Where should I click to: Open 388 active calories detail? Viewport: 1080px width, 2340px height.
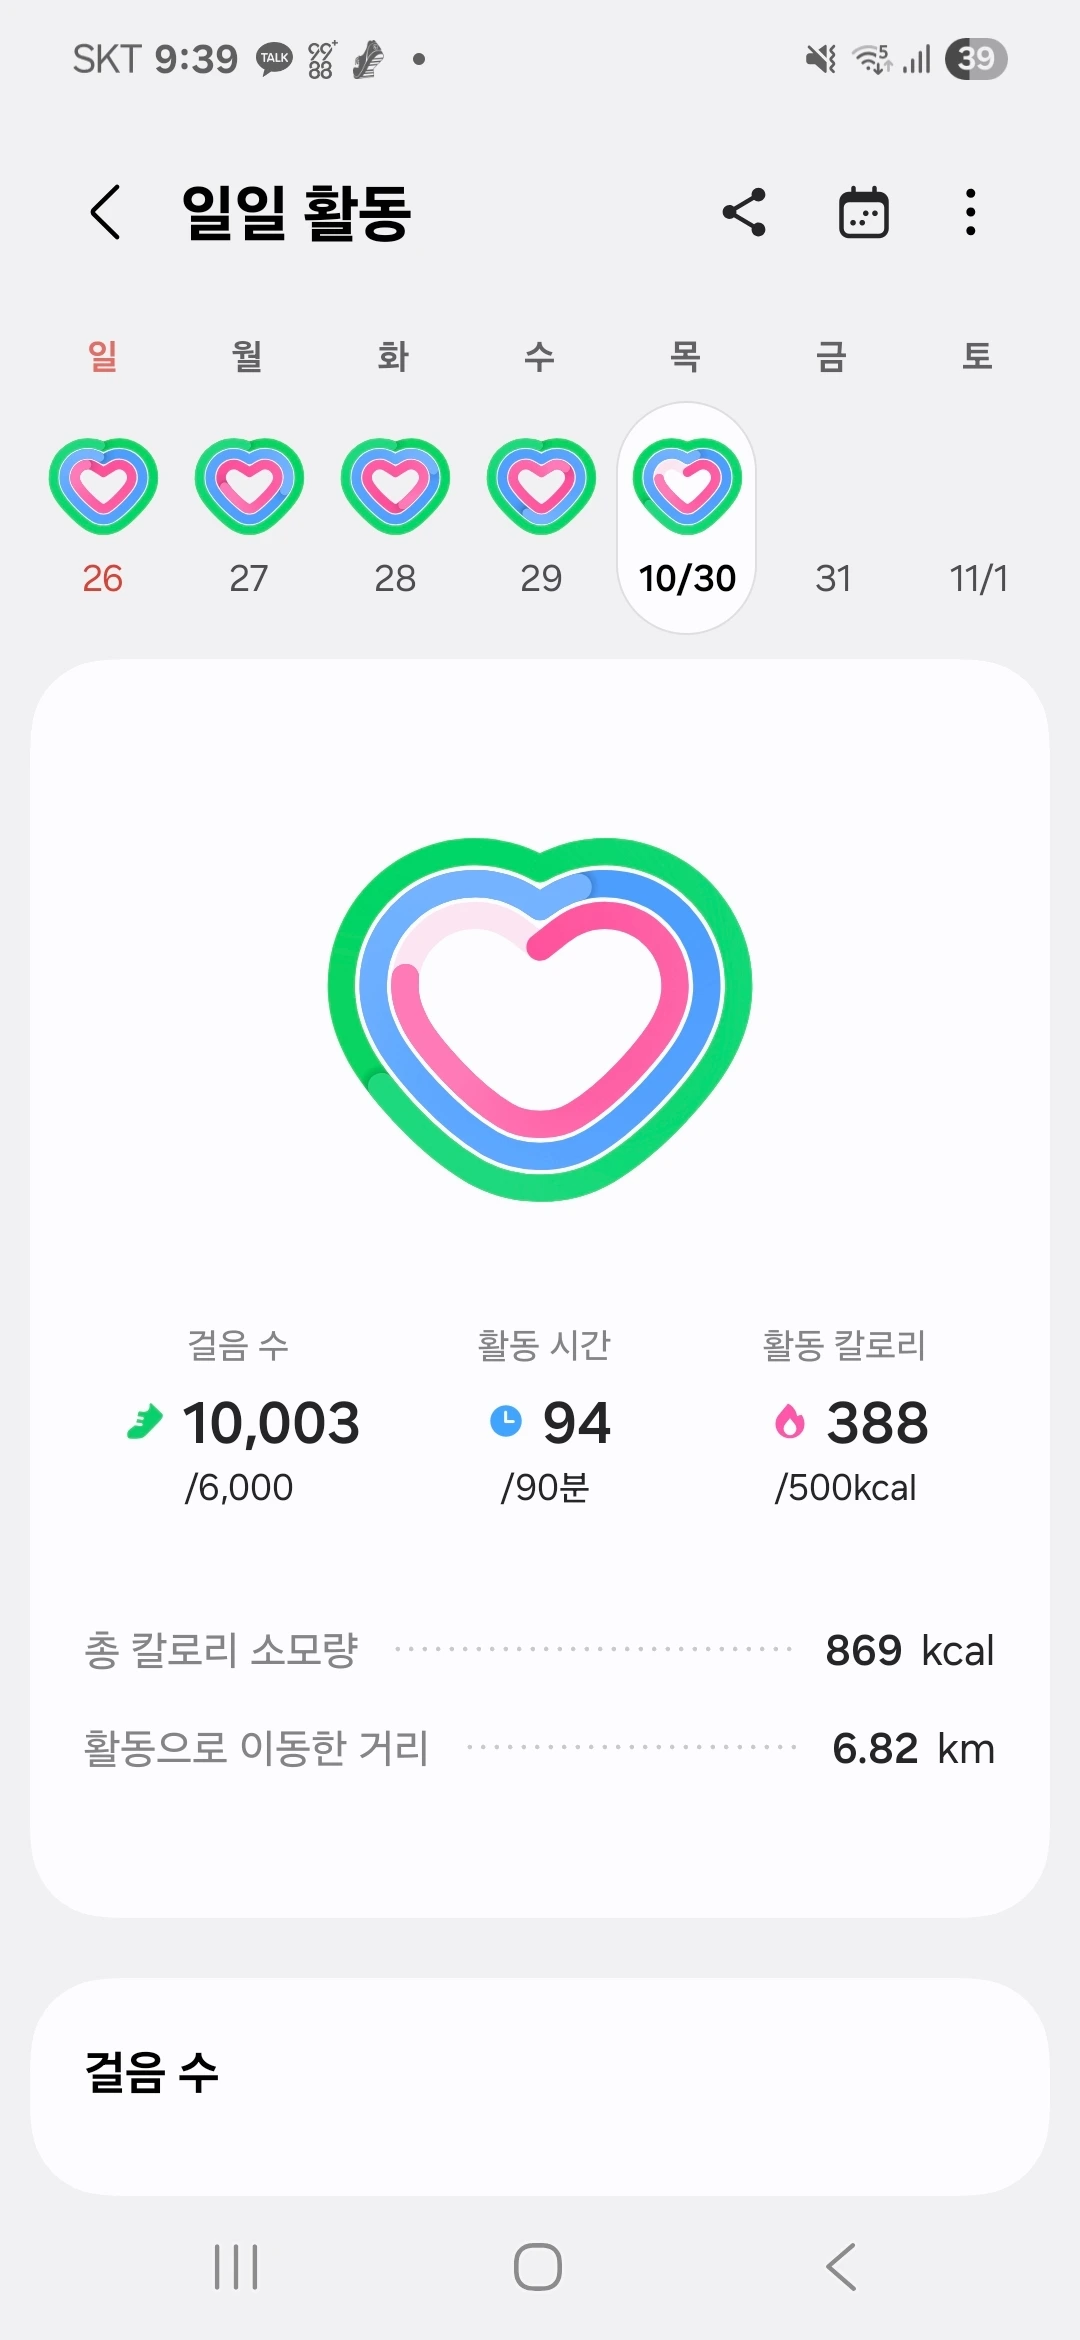pyautogui.click(x=877, y=1422)
